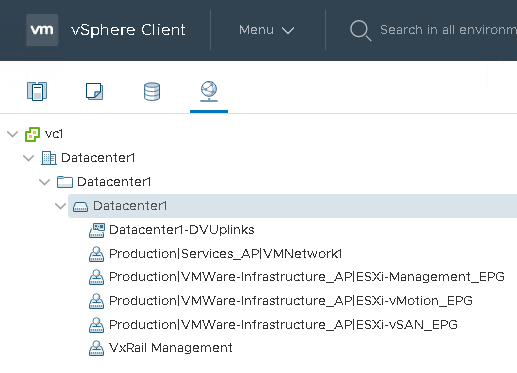Image resolution: width=517 pixels, height=373 pixels.
Task: Switch to Hosts and Clusters view
Action: [x=37, y=91]
